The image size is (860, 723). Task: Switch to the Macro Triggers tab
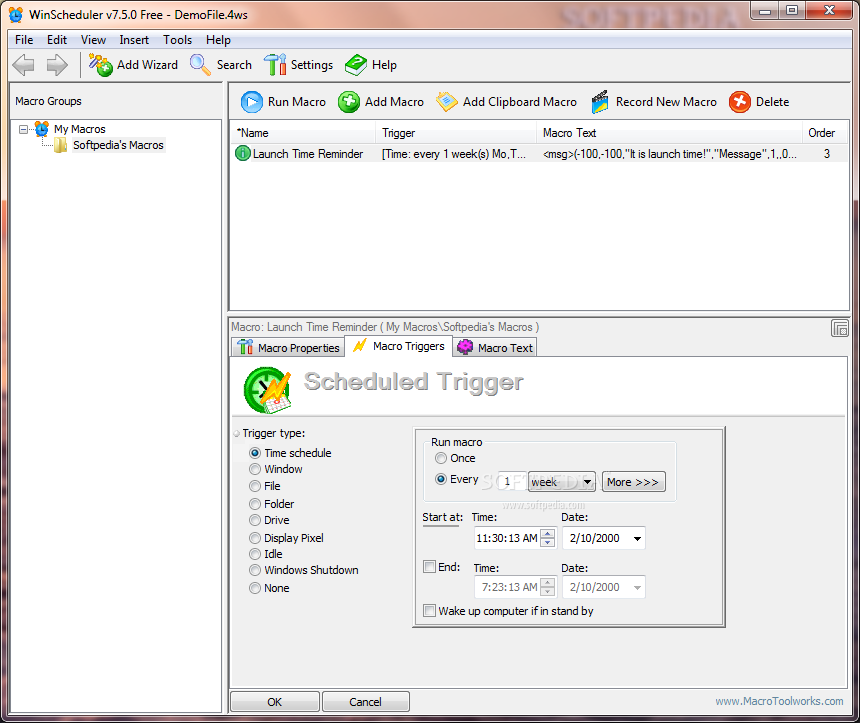pos(399,346)
